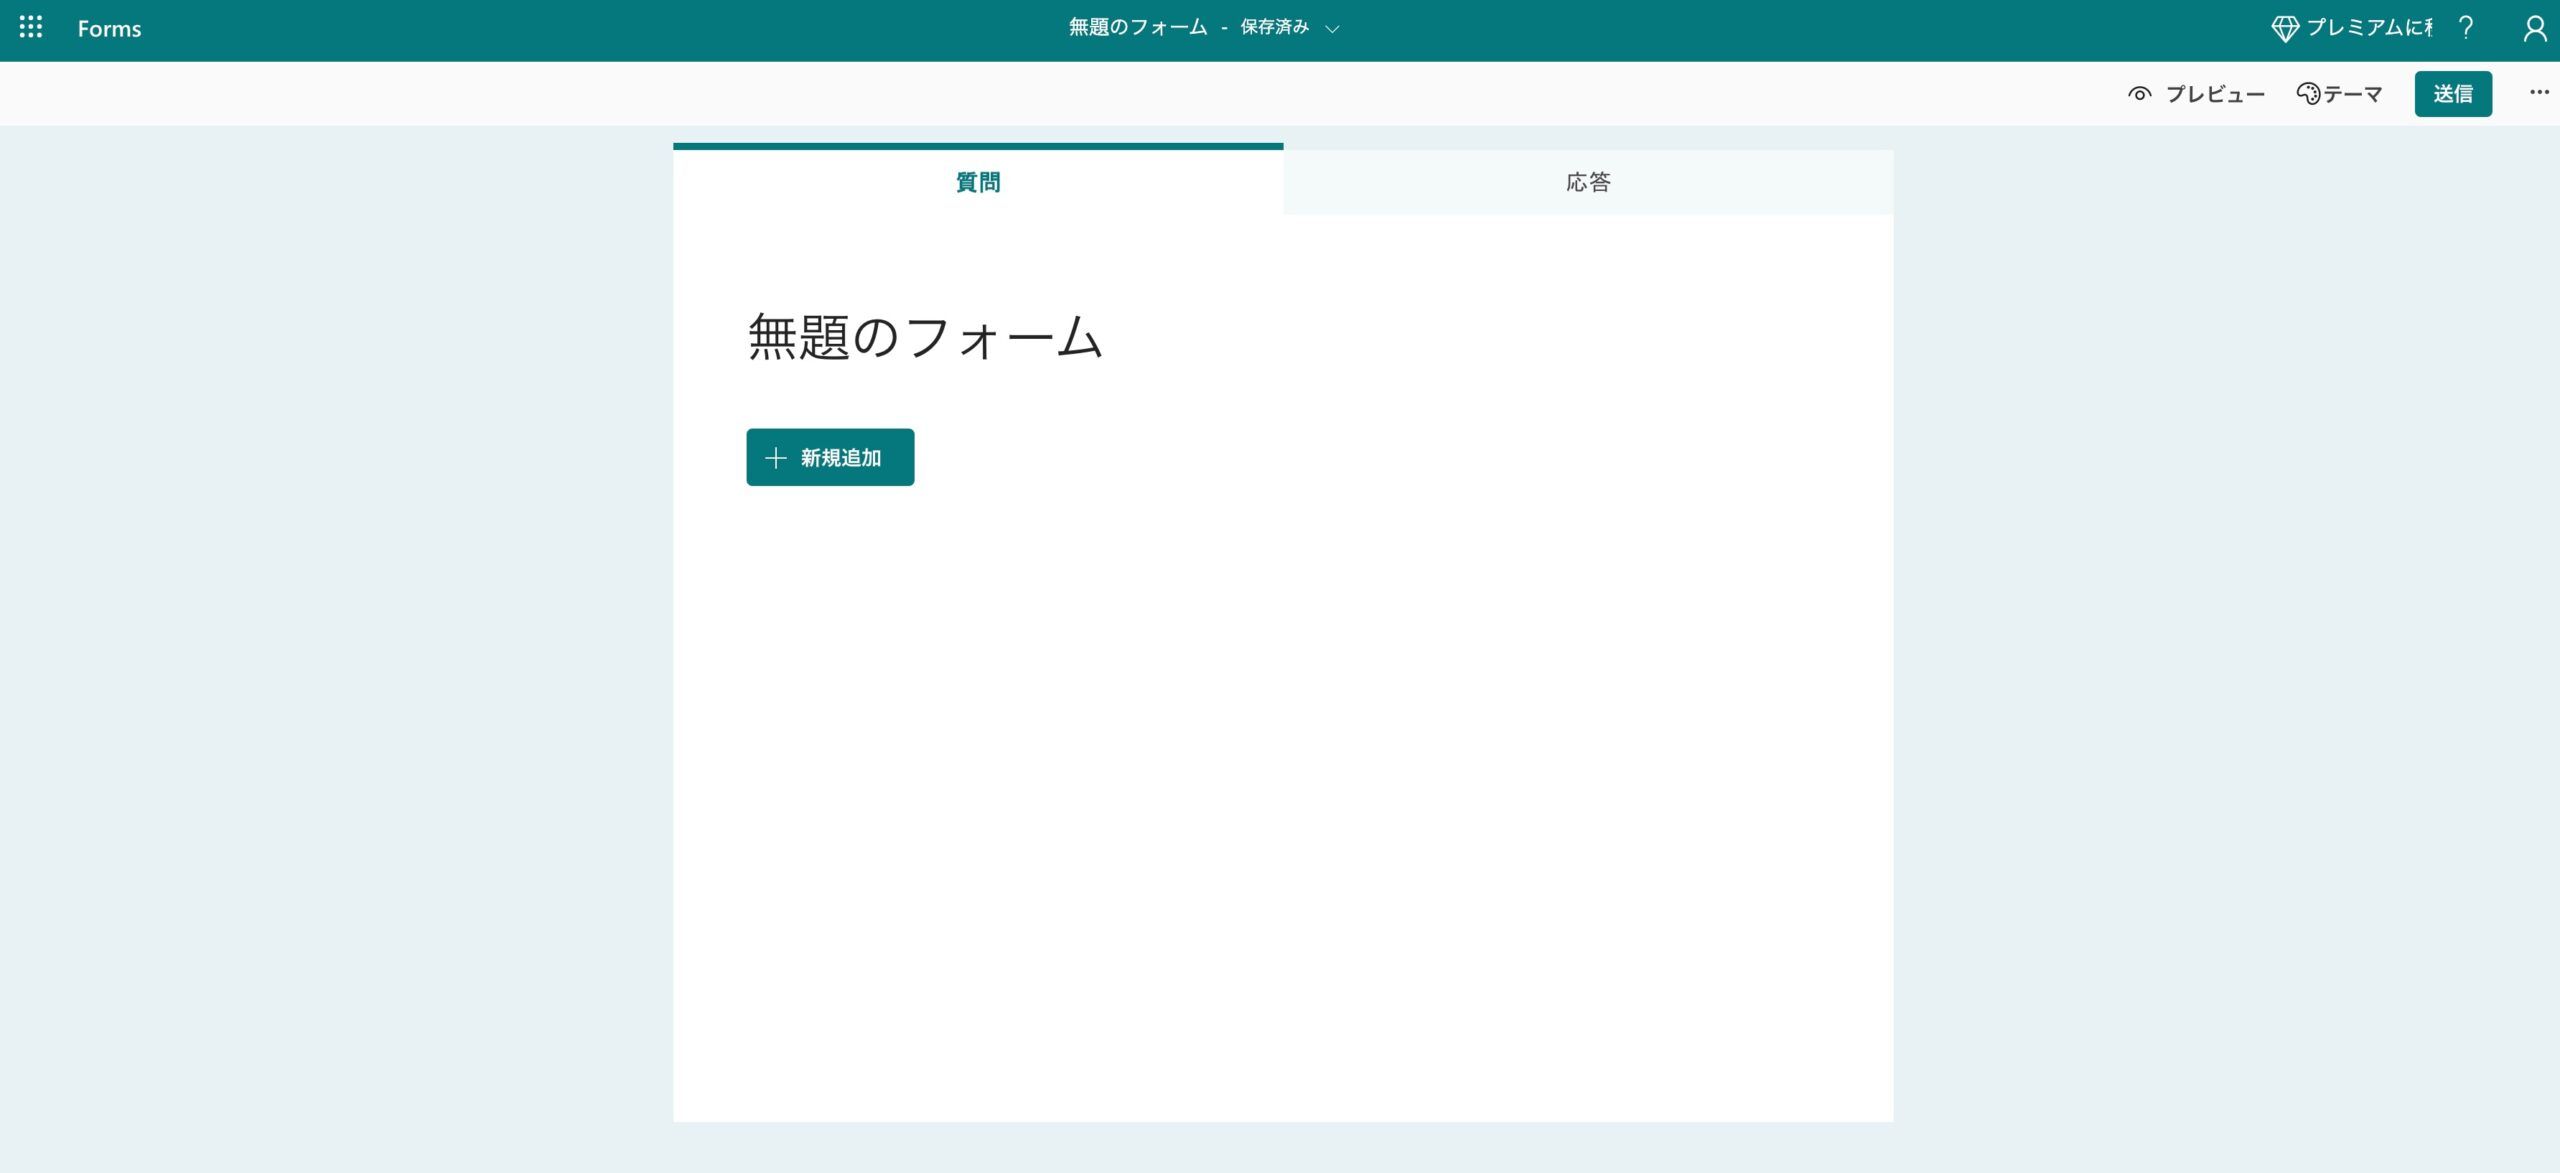This screenshot has height=1173, width=2560.
Task: Click the 送信 button
Action: tap(2454, 93)
